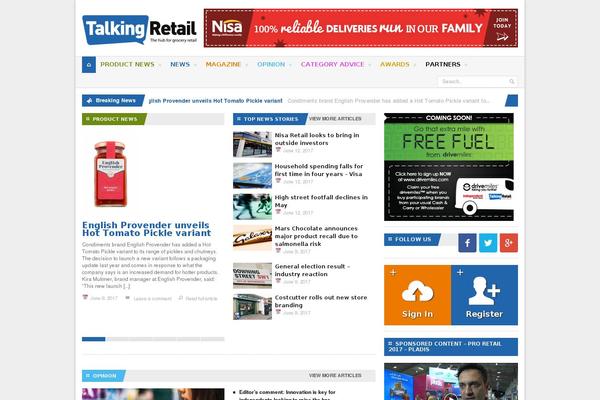
Task: Expand the Product News dropdown arrow
Action: click(x=160, y=65)
